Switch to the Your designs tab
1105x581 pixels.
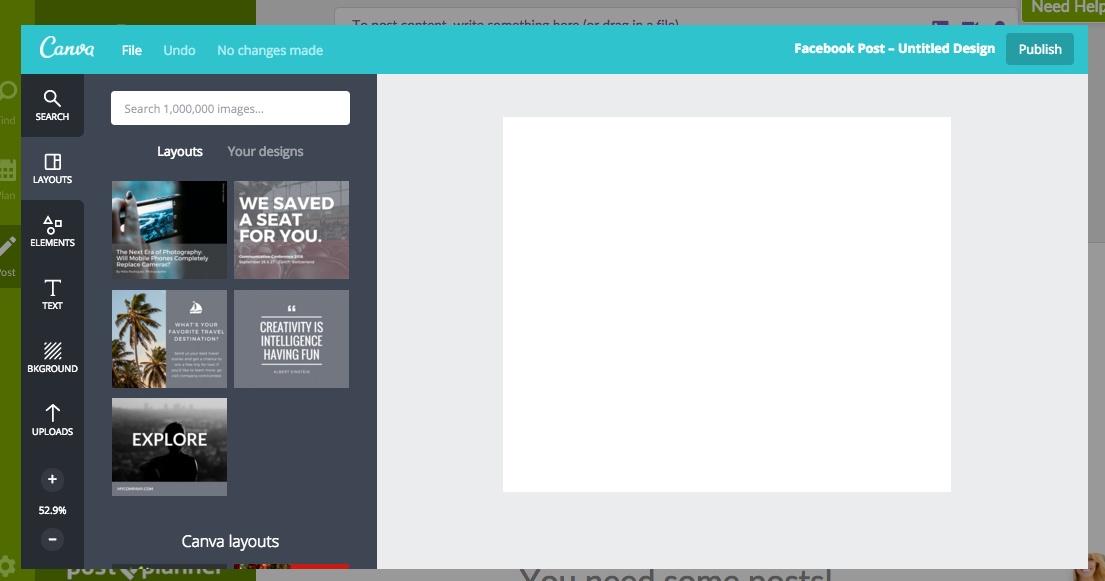click(265, 151)
